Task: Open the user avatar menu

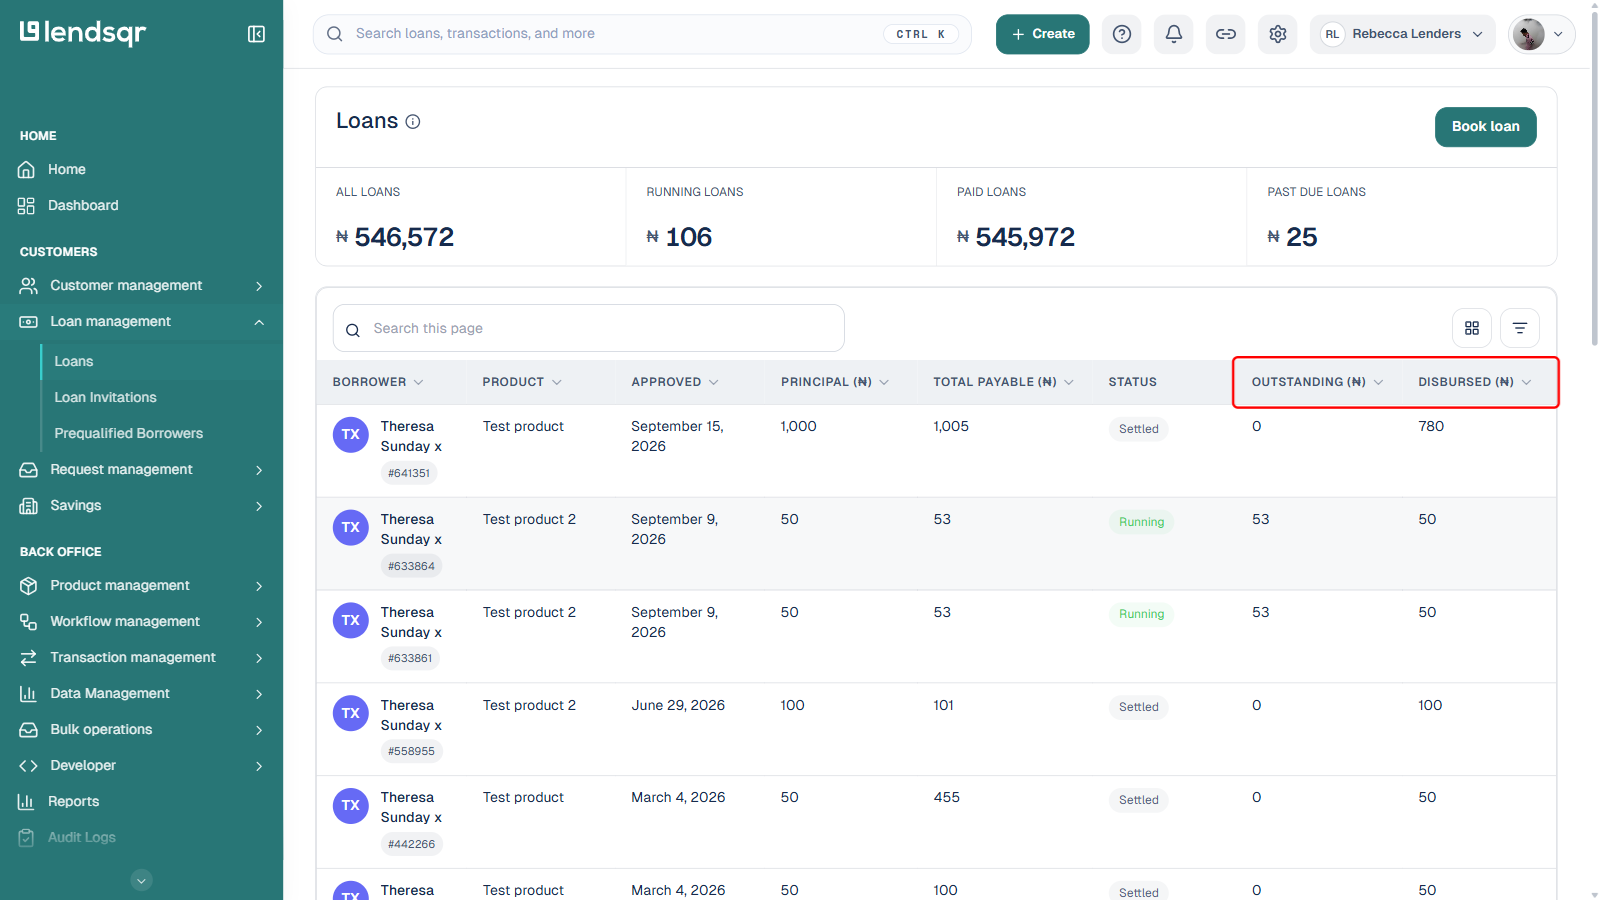Action: [1541, 34]
